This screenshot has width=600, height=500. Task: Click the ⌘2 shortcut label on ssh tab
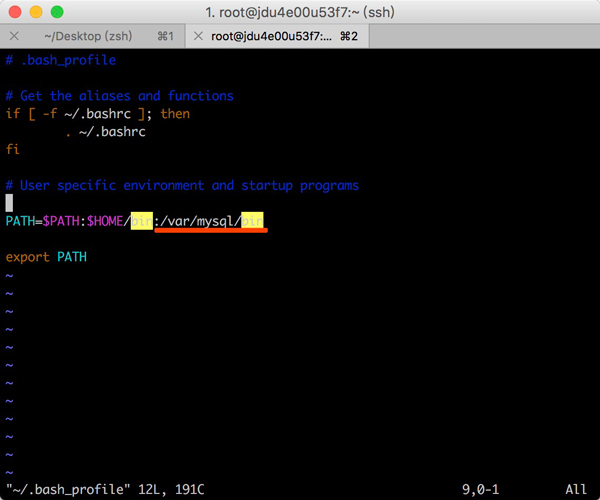(349, 36)
